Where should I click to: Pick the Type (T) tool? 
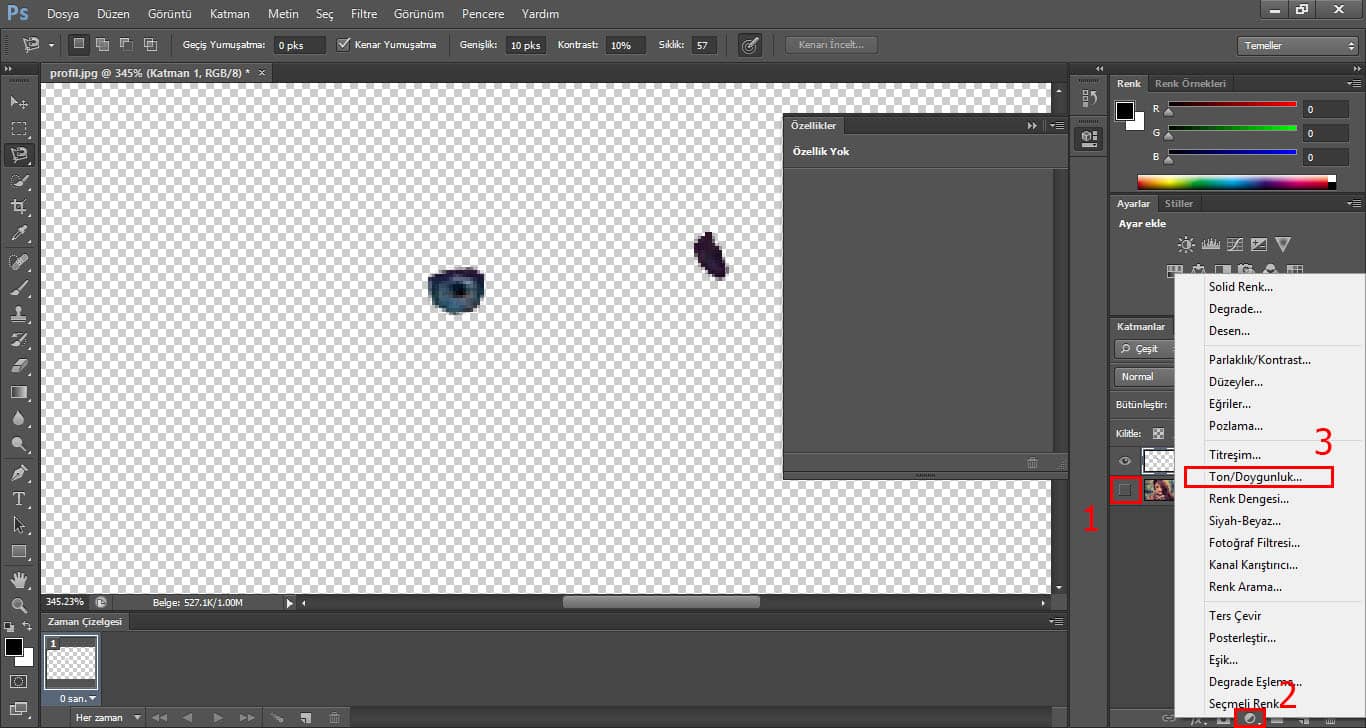point(19,499)
